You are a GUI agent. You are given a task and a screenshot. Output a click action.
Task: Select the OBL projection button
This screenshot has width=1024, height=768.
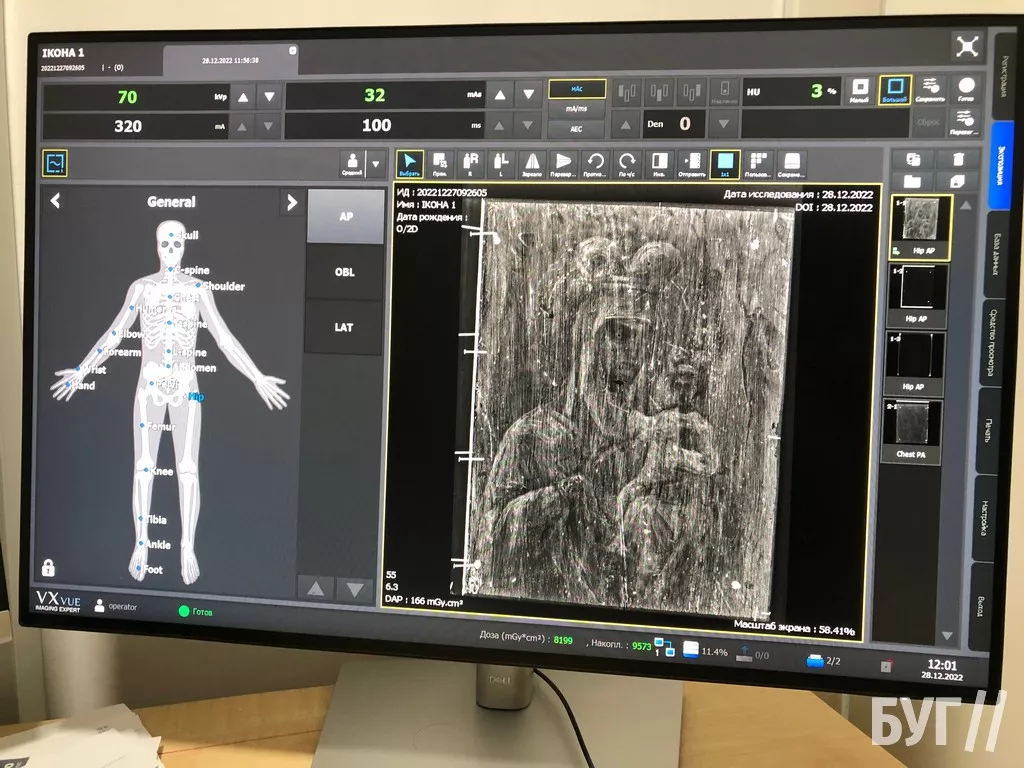[344, 272]
